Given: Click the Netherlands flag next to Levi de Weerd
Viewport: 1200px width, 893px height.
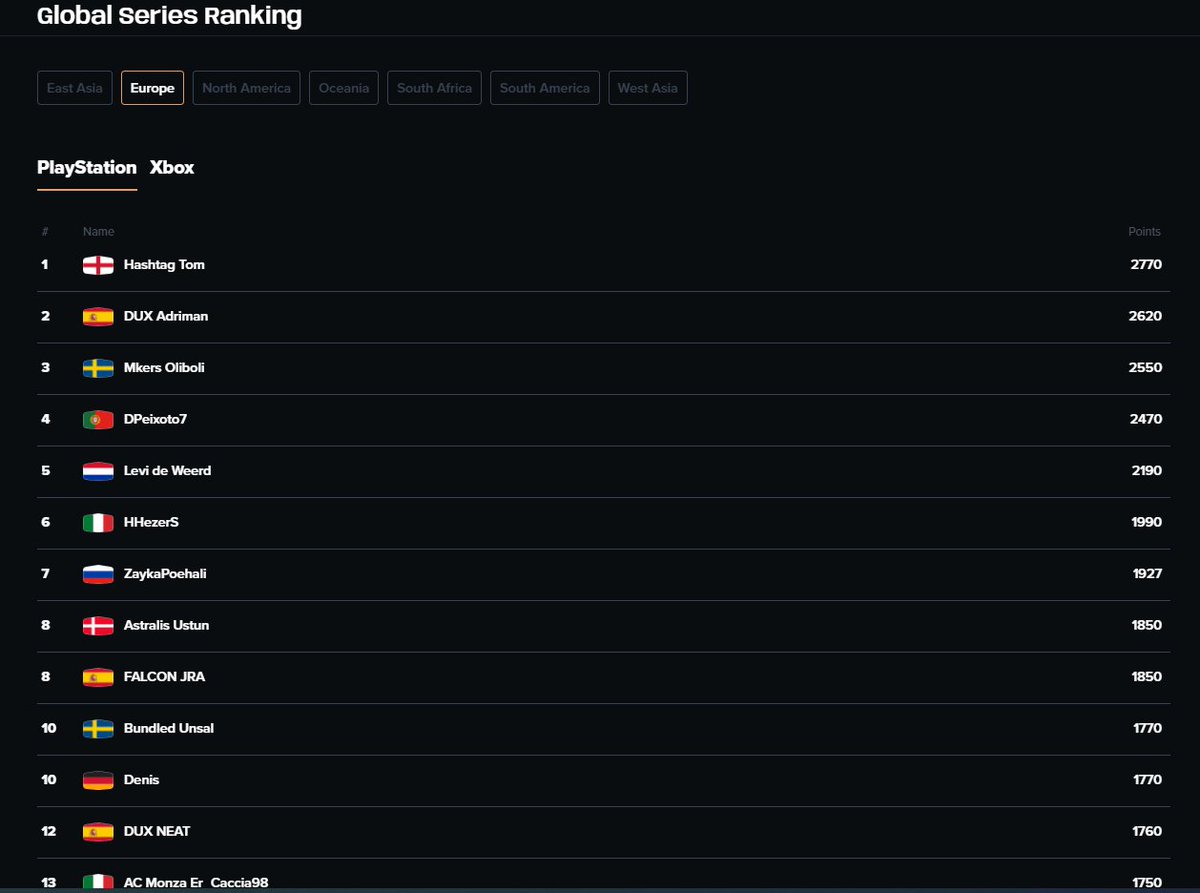Looking at the screenshot, I should (98, 471).
